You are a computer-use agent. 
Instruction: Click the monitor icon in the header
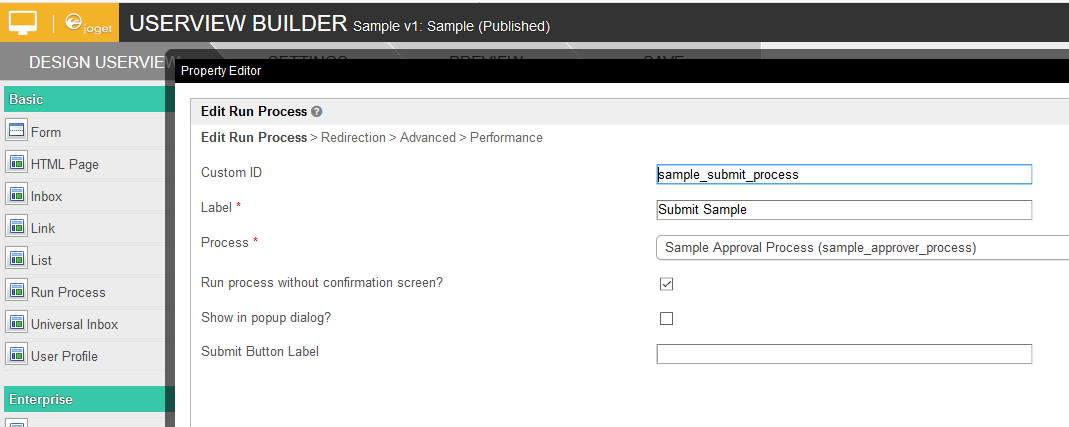(23, 22)
